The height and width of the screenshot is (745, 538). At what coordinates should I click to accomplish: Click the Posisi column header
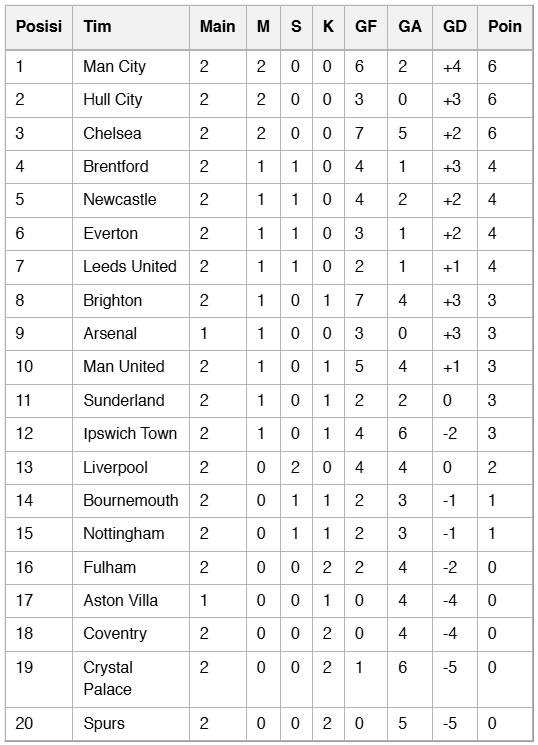39,27
